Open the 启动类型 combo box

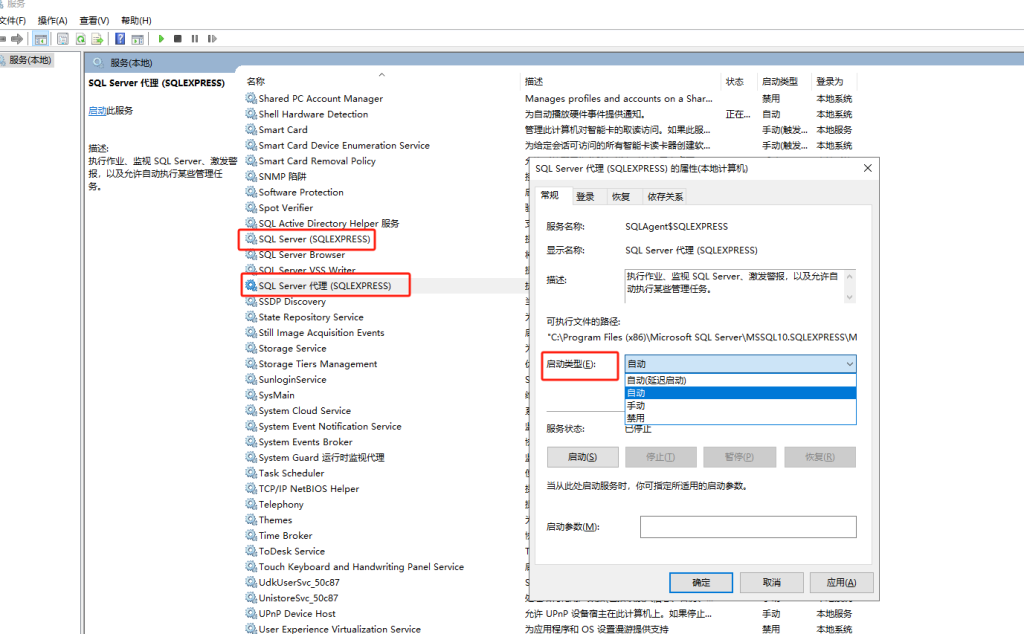(740, 364)
